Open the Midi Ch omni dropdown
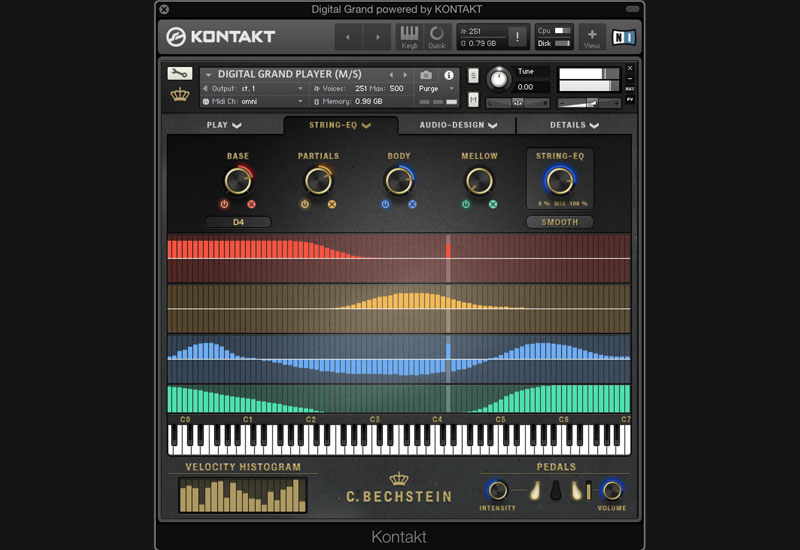 click(x=253, y=102)
